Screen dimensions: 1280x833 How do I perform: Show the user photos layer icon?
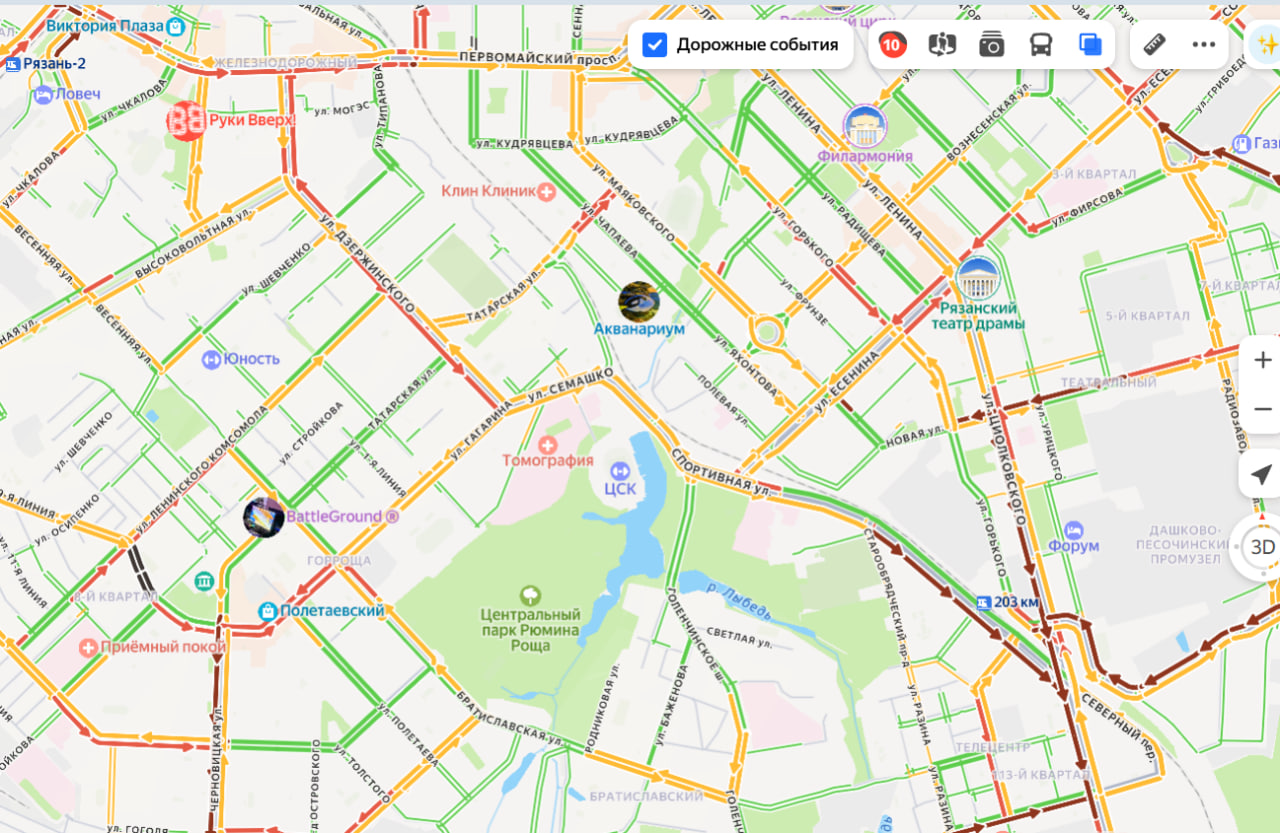pyautogui.click(x=992, y=45)
